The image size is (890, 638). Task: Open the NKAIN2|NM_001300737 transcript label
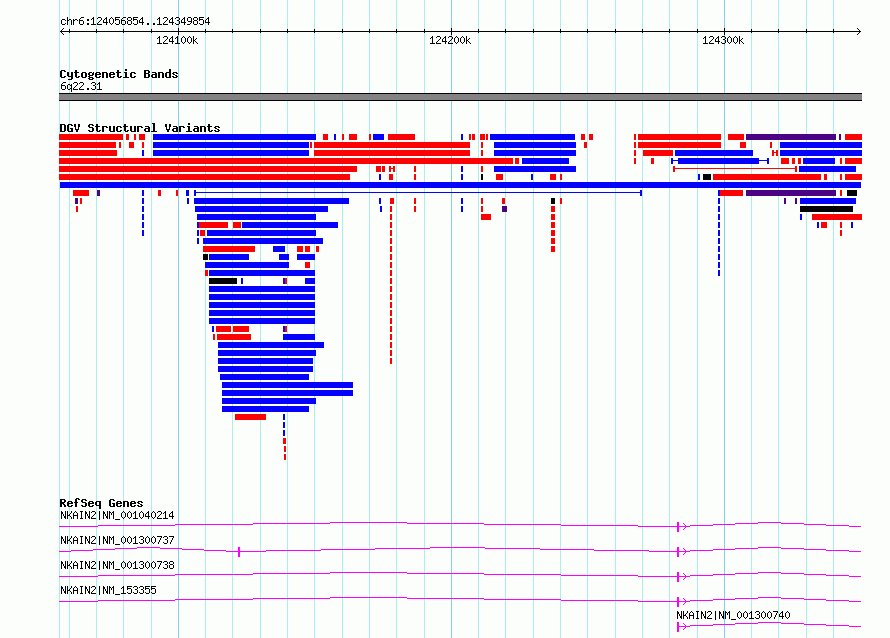point(117,540)
